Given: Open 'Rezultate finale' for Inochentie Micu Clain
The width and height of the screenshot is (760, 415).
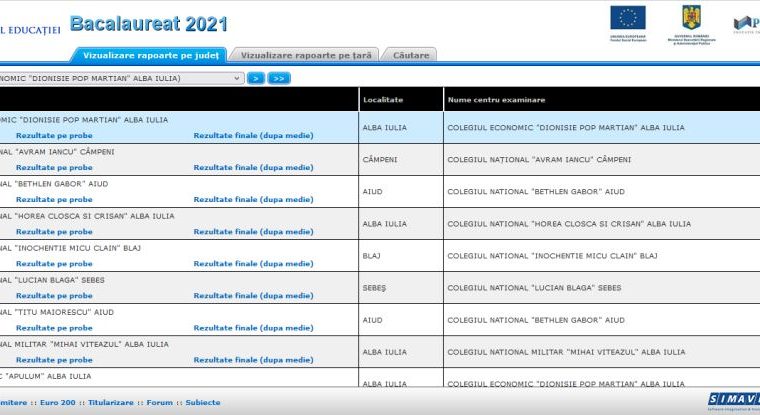Looking at the screenshot, I should click(253, 264).
